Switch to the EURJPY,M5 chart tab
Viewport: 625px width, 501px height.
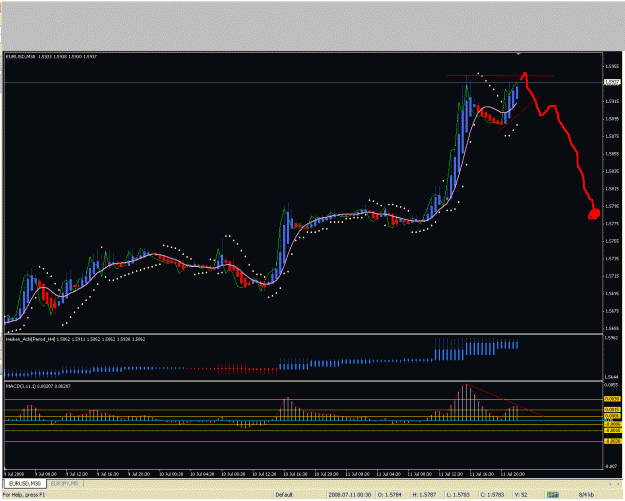point(64,484)
